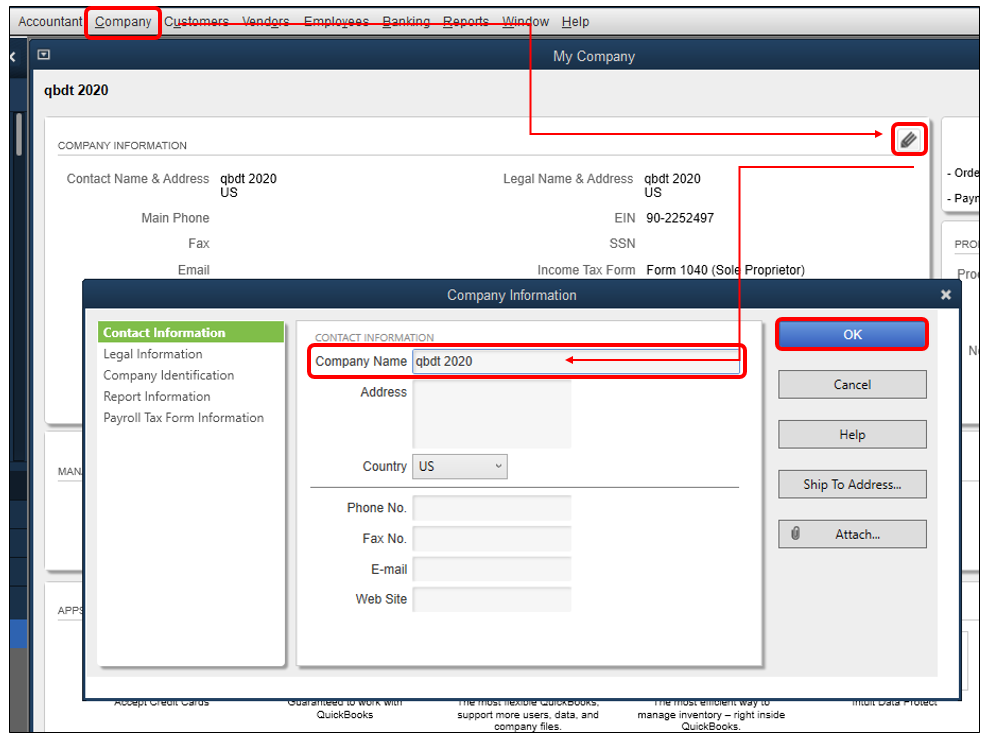The width and height of the screenshot is (987, 738).
Task: Open the Reports menu
Action: [x=466, y=21]
